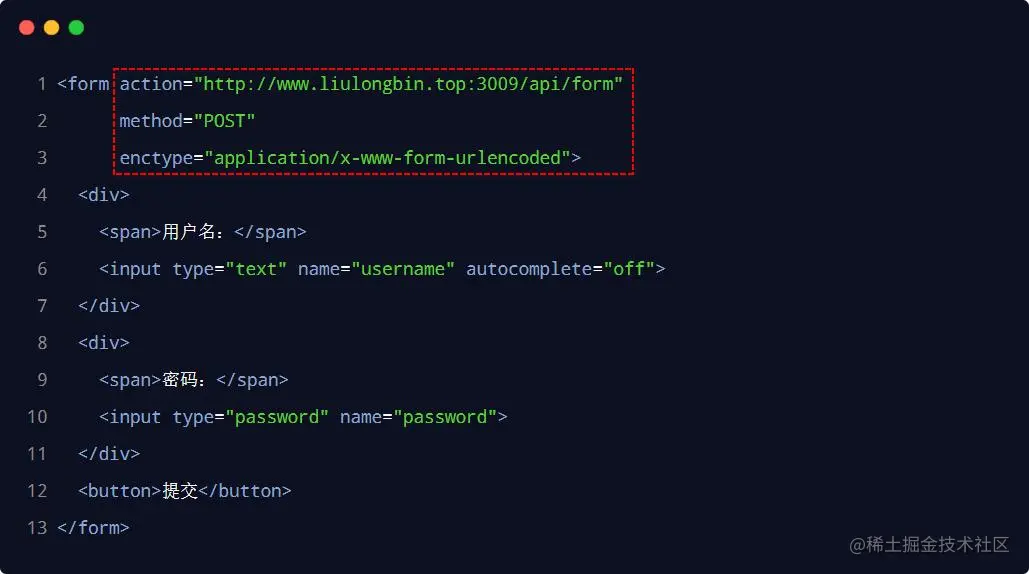The image size is (1029, 574).
Task: Click the yellow minimize dot
Action: (x=51, y=28)
